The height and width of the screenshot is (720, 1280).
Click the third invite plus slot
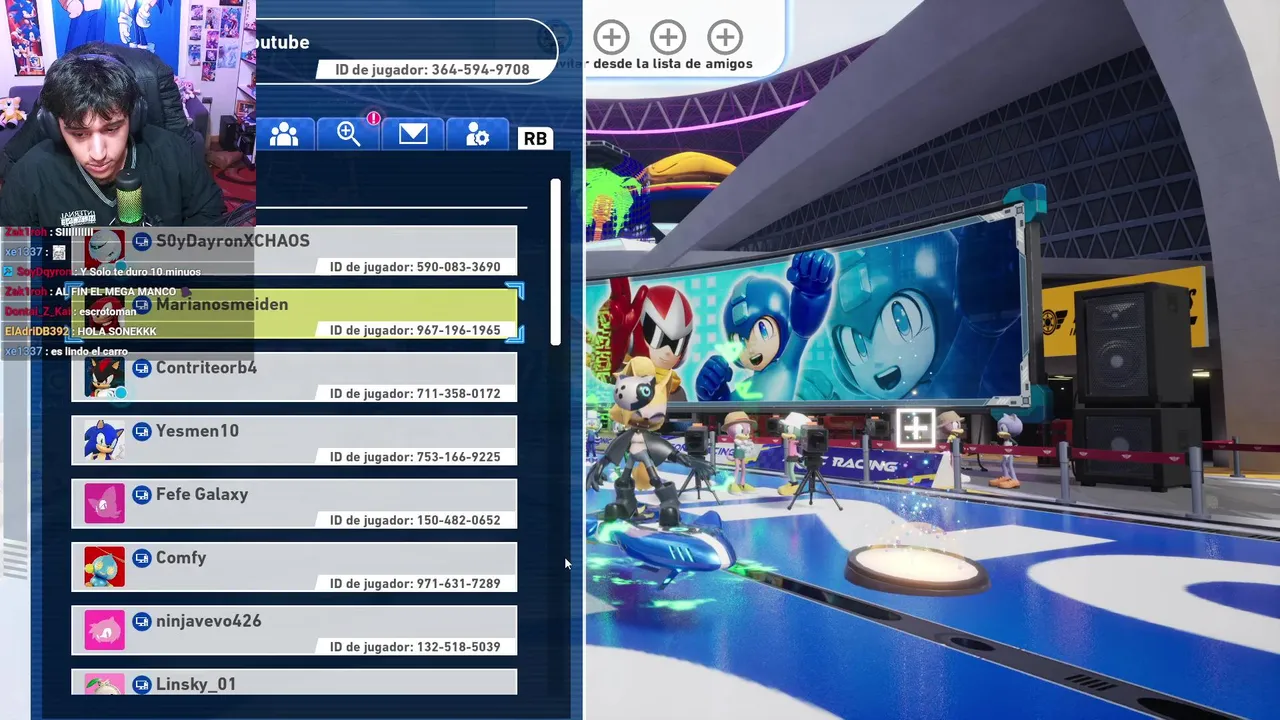click(725, 38)
